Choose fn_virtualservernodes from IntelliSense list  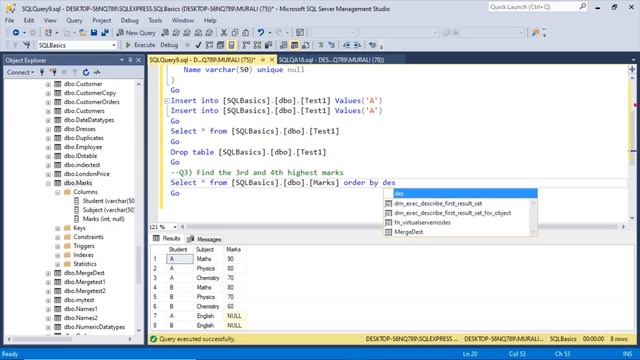click(x=422, y=222)
